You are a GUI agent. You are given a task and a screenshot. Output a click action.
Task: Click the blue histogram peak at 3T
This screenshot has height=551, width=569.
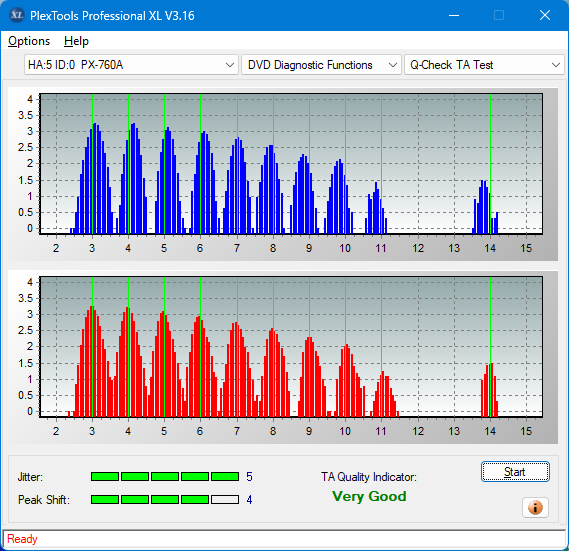click(x=95, y=179)
